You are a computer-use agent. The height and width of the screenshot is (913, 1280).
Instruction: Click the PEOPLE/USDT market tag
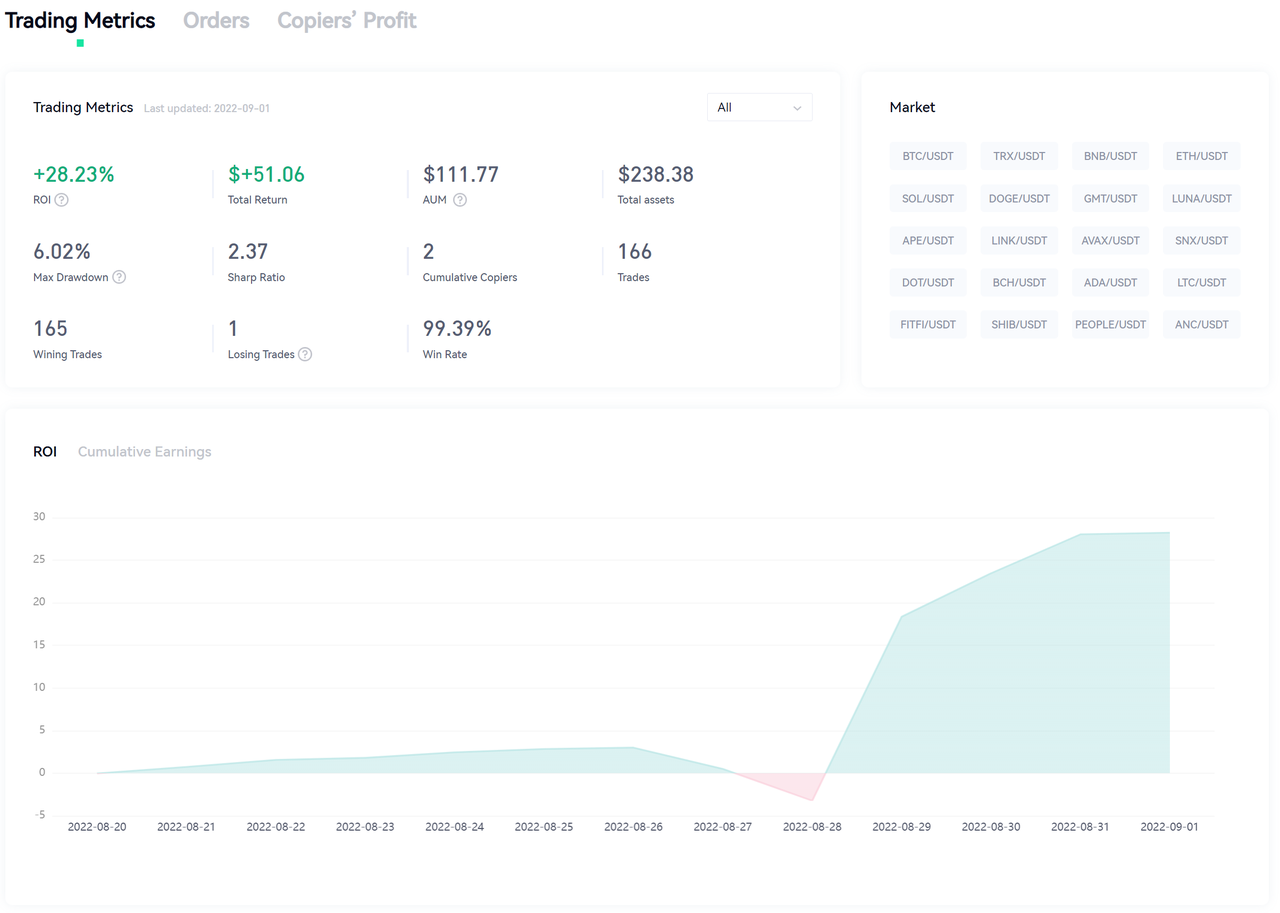pos(1110,324)
